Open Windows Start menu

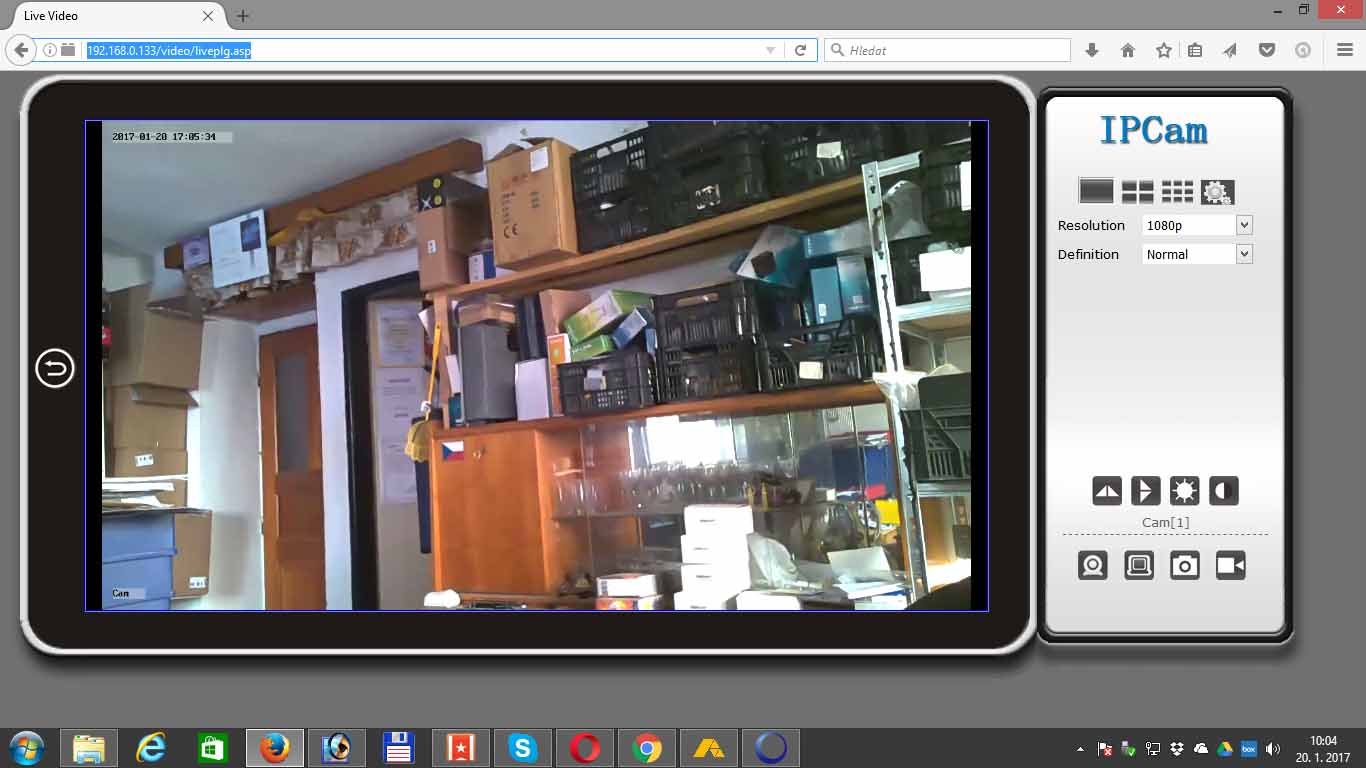click(26, 748)
